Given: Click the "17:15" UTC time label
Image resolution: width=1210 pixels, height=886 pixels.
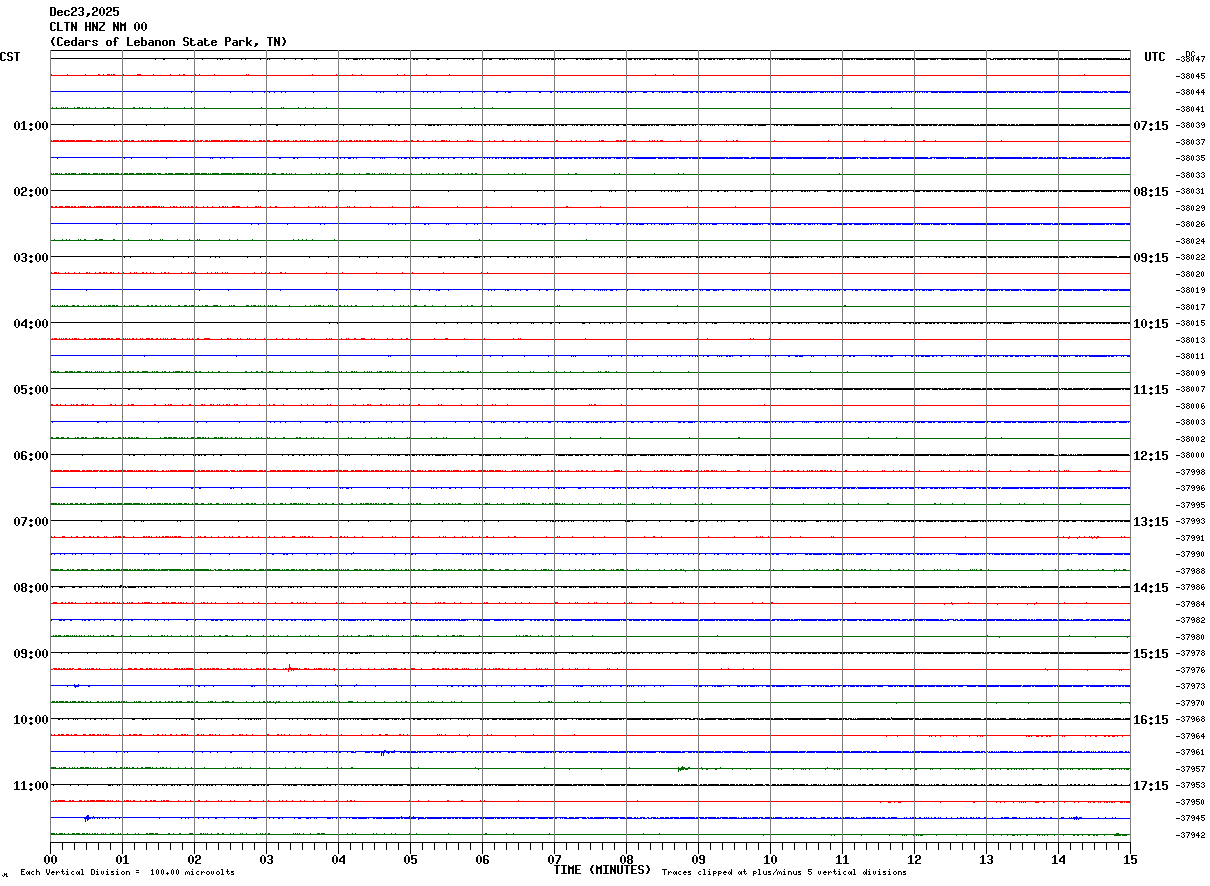Looking at the screenshot, I should point(1151,786).
